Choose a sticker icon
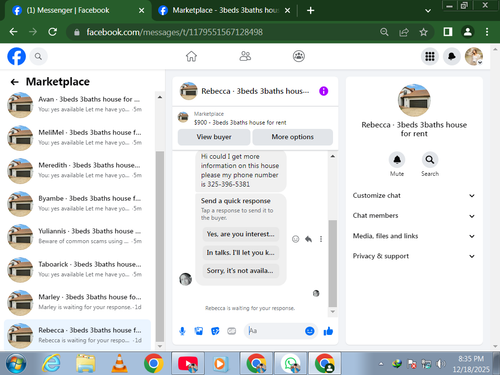Viewport: 500px width, 375px height. click(215, 331)
